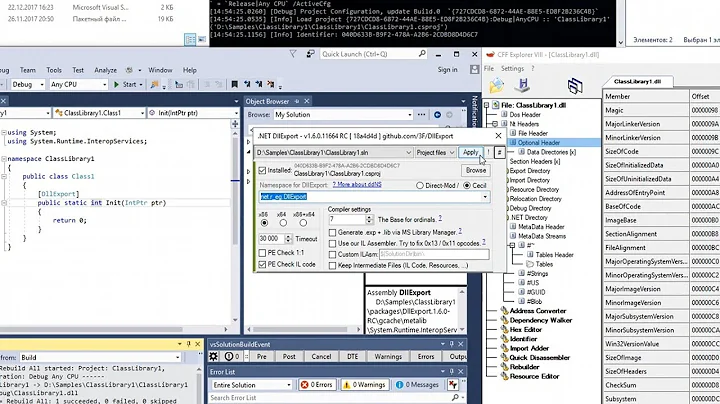Screen dimensions: 720x404
Task: Enable Keep Intermediate Files checkbox
Action: coord(332,265)
